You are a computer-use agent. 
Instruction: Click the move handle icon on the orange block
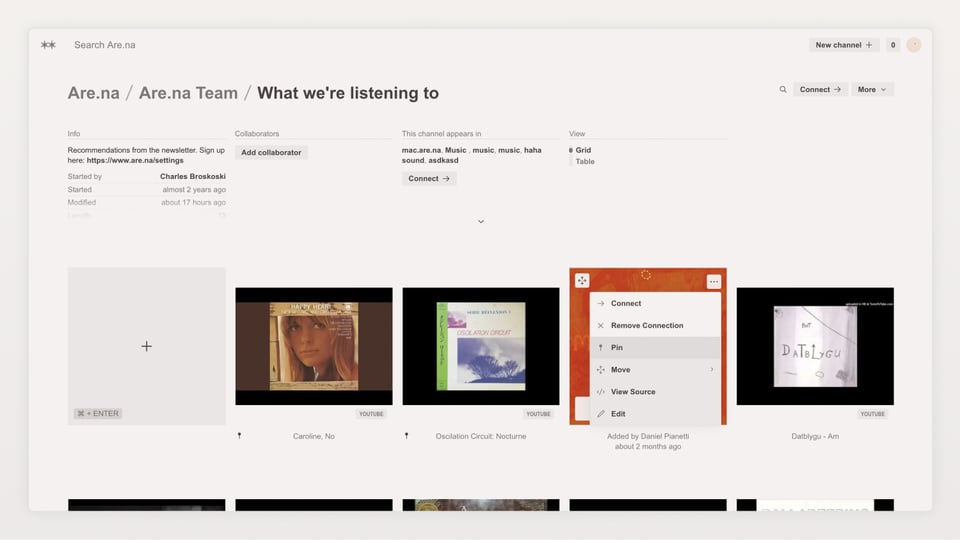[x=582, y=281]
